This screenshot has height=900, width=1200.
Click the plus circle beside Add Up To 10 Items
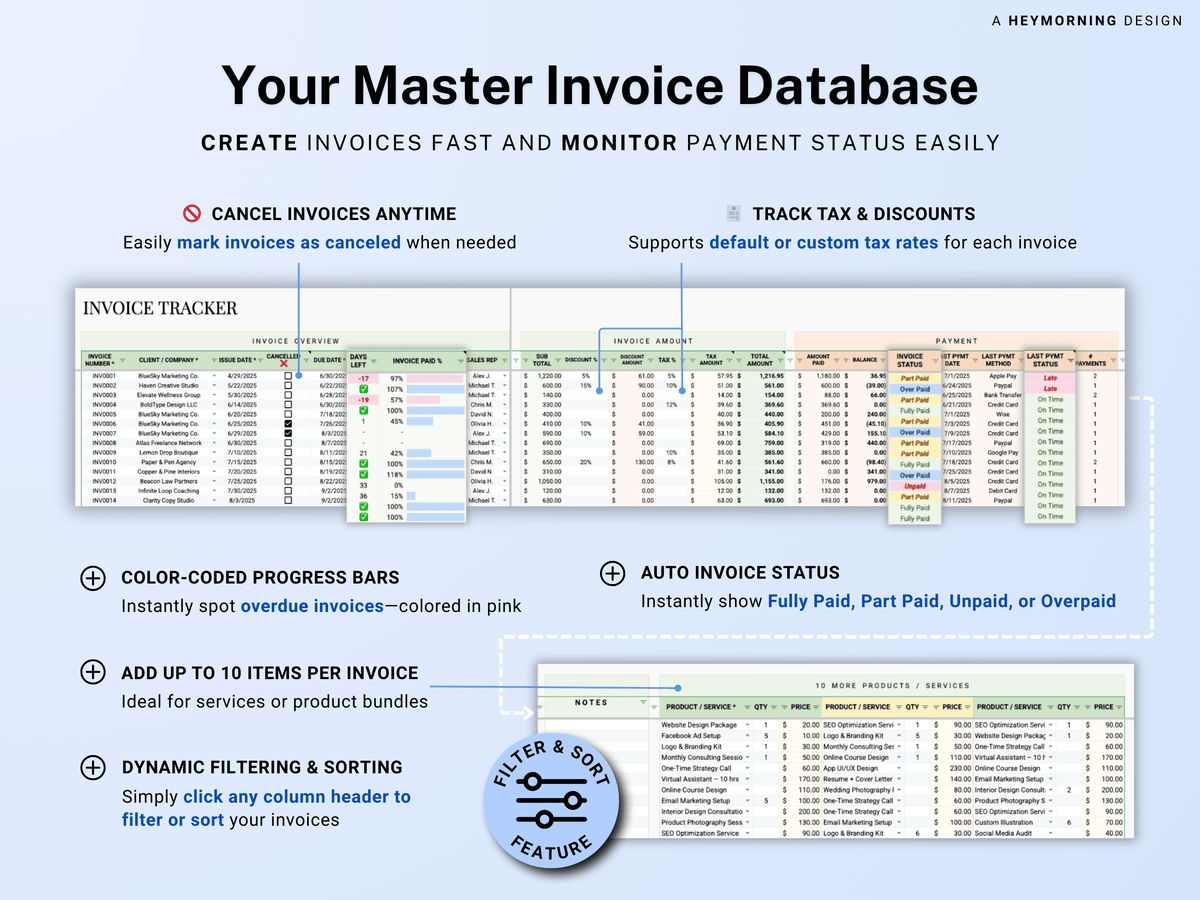[x=92, y=673]
